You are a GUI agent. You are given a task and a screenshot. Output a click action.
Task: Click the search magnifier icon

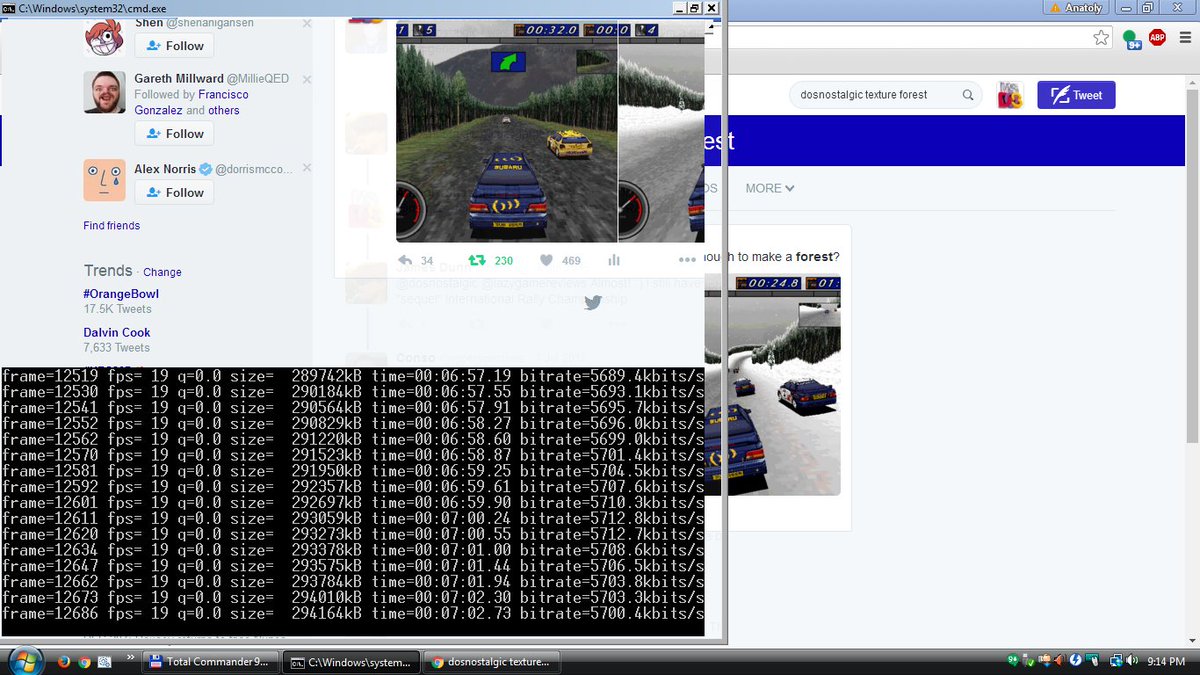click(968, 95)
